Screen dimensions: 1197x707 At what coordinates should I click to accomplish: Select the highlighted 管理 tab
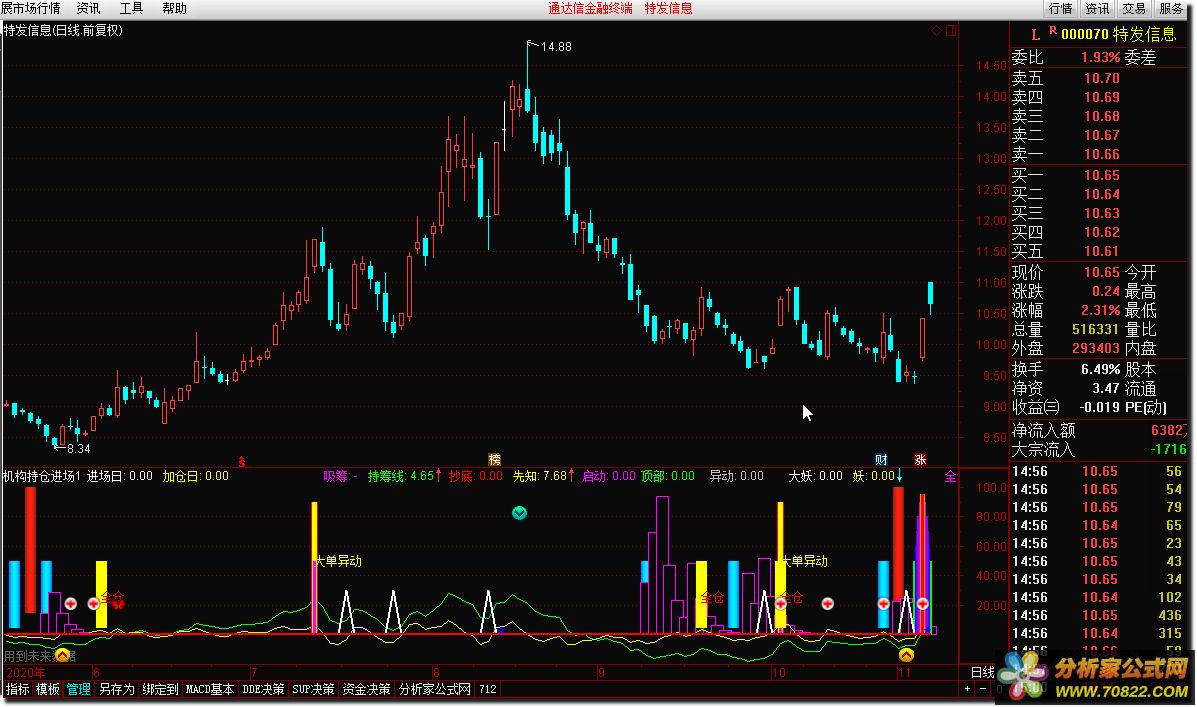pos(79,689)
